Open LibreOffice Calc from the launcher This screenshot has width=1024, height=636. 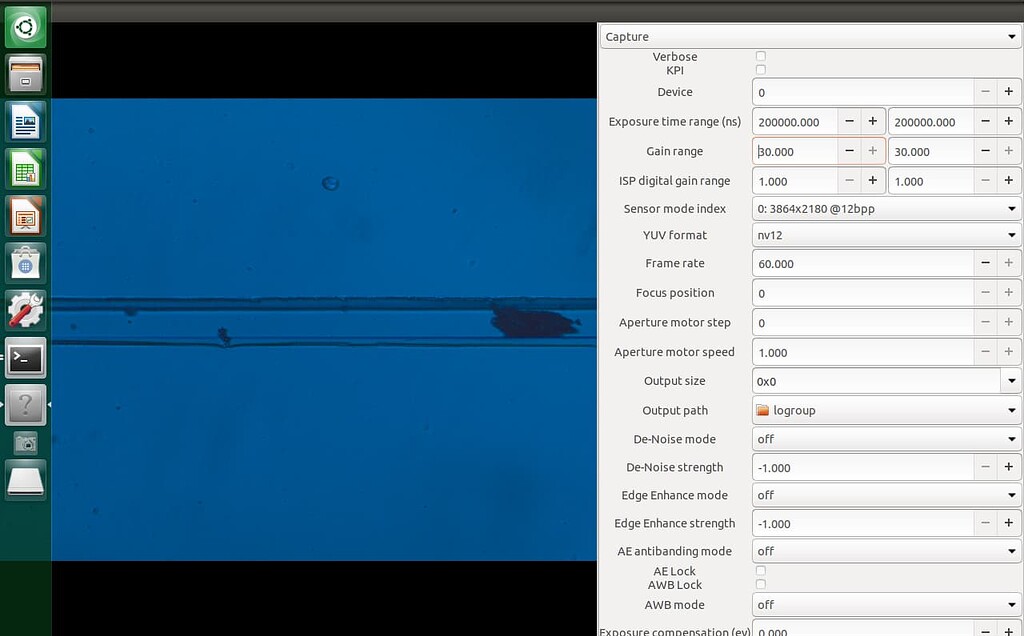[x=24, y=168]
